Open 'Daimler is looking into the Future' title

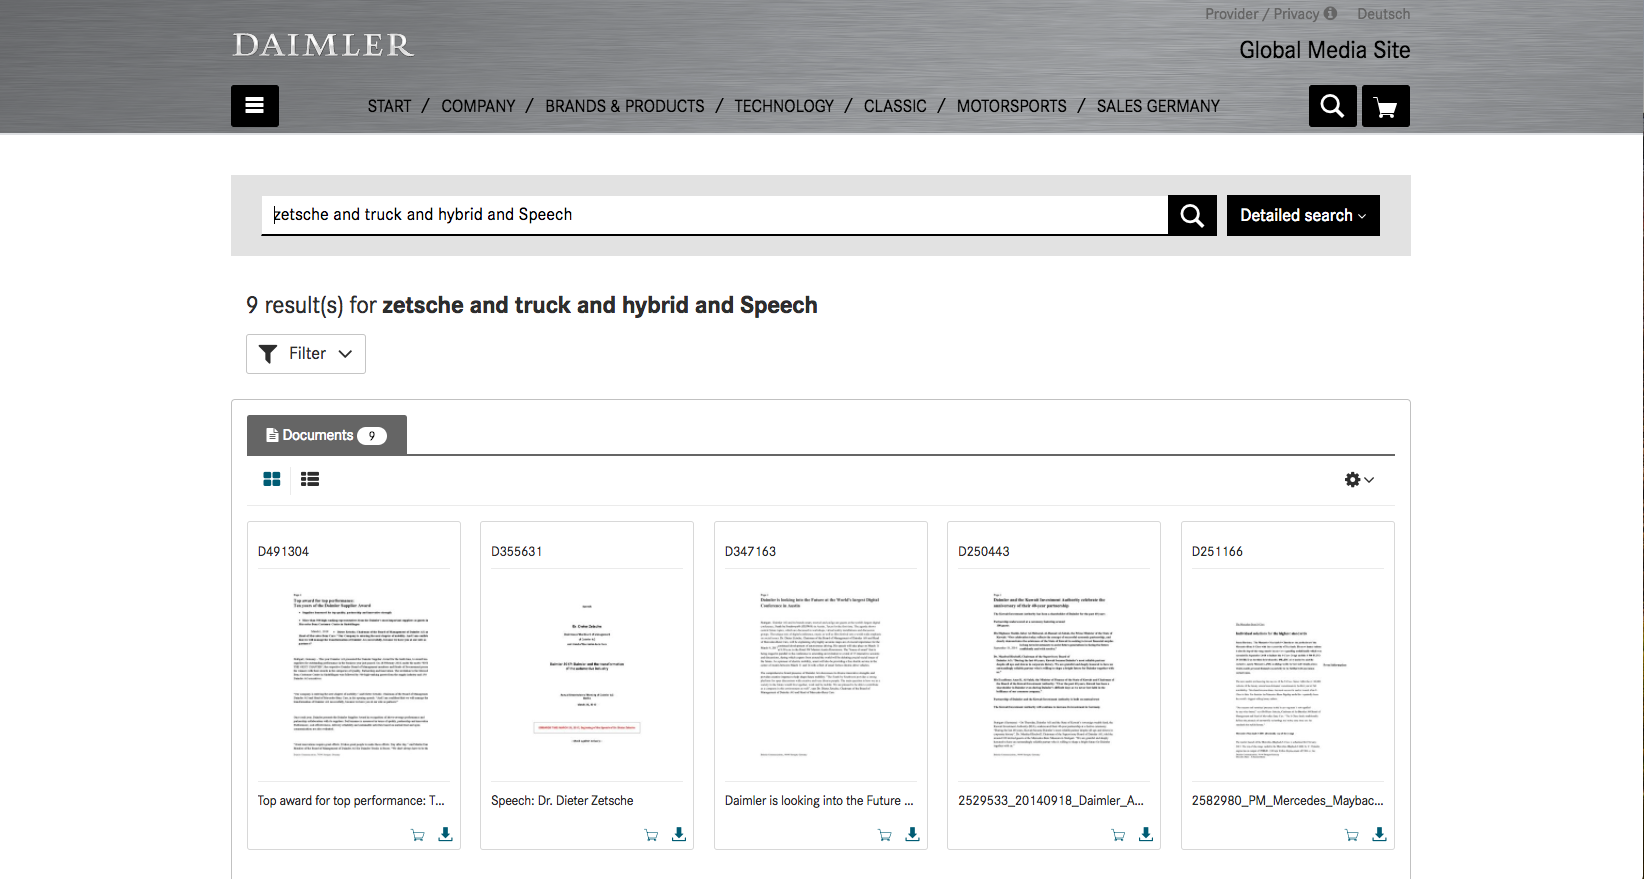819,801
